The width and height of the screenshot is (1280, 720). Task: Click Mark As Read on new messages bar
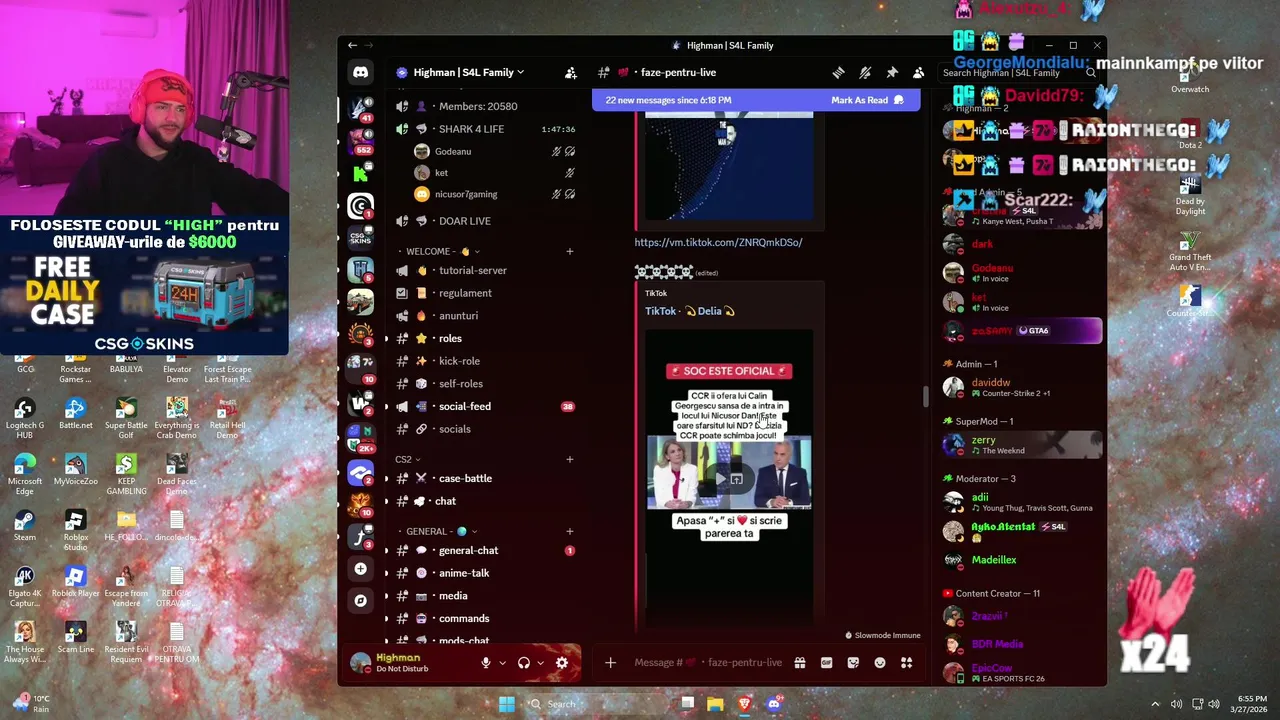click(x=867, y=100)
